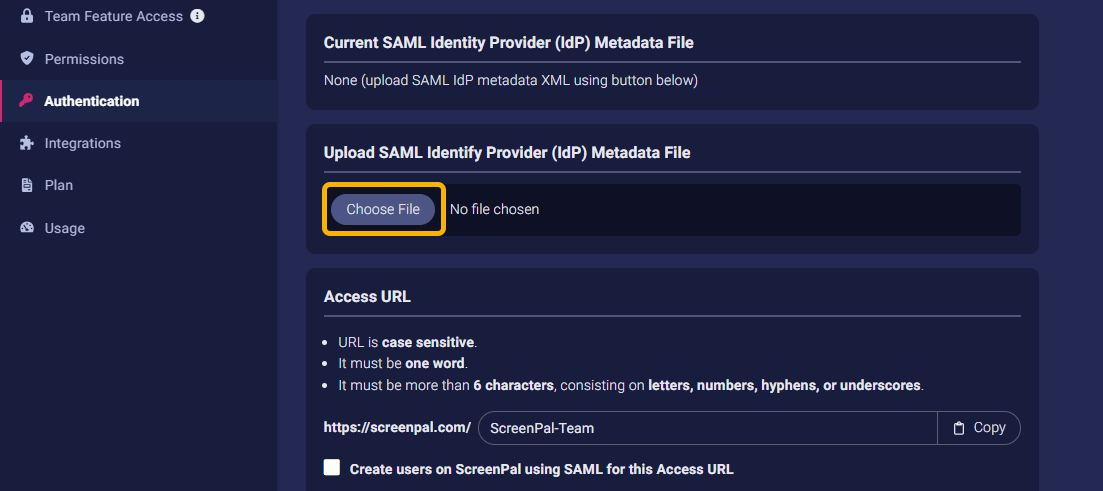Viewport: 1103px width, 491px height.
Task: Click the Create users on ScreenPal label text
Action: (542, 469)
